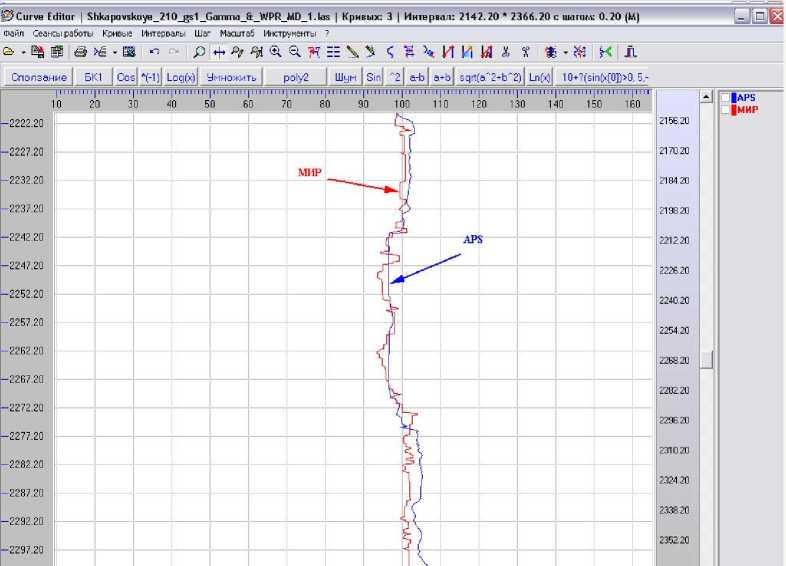Click the БК1 button
The width and height of the screenshot is (786, 566).
point(93,77)
